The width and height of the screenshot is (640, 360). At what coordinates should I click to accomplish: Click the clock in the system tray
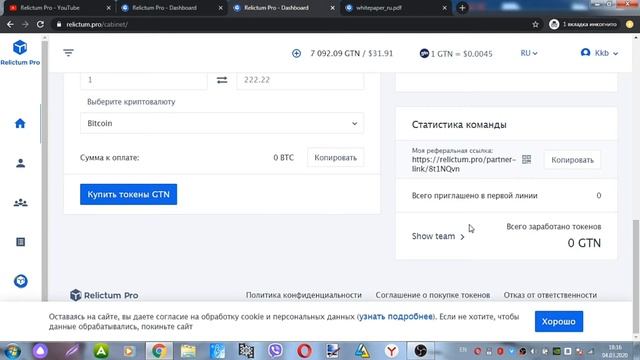(x=615, y=351)
